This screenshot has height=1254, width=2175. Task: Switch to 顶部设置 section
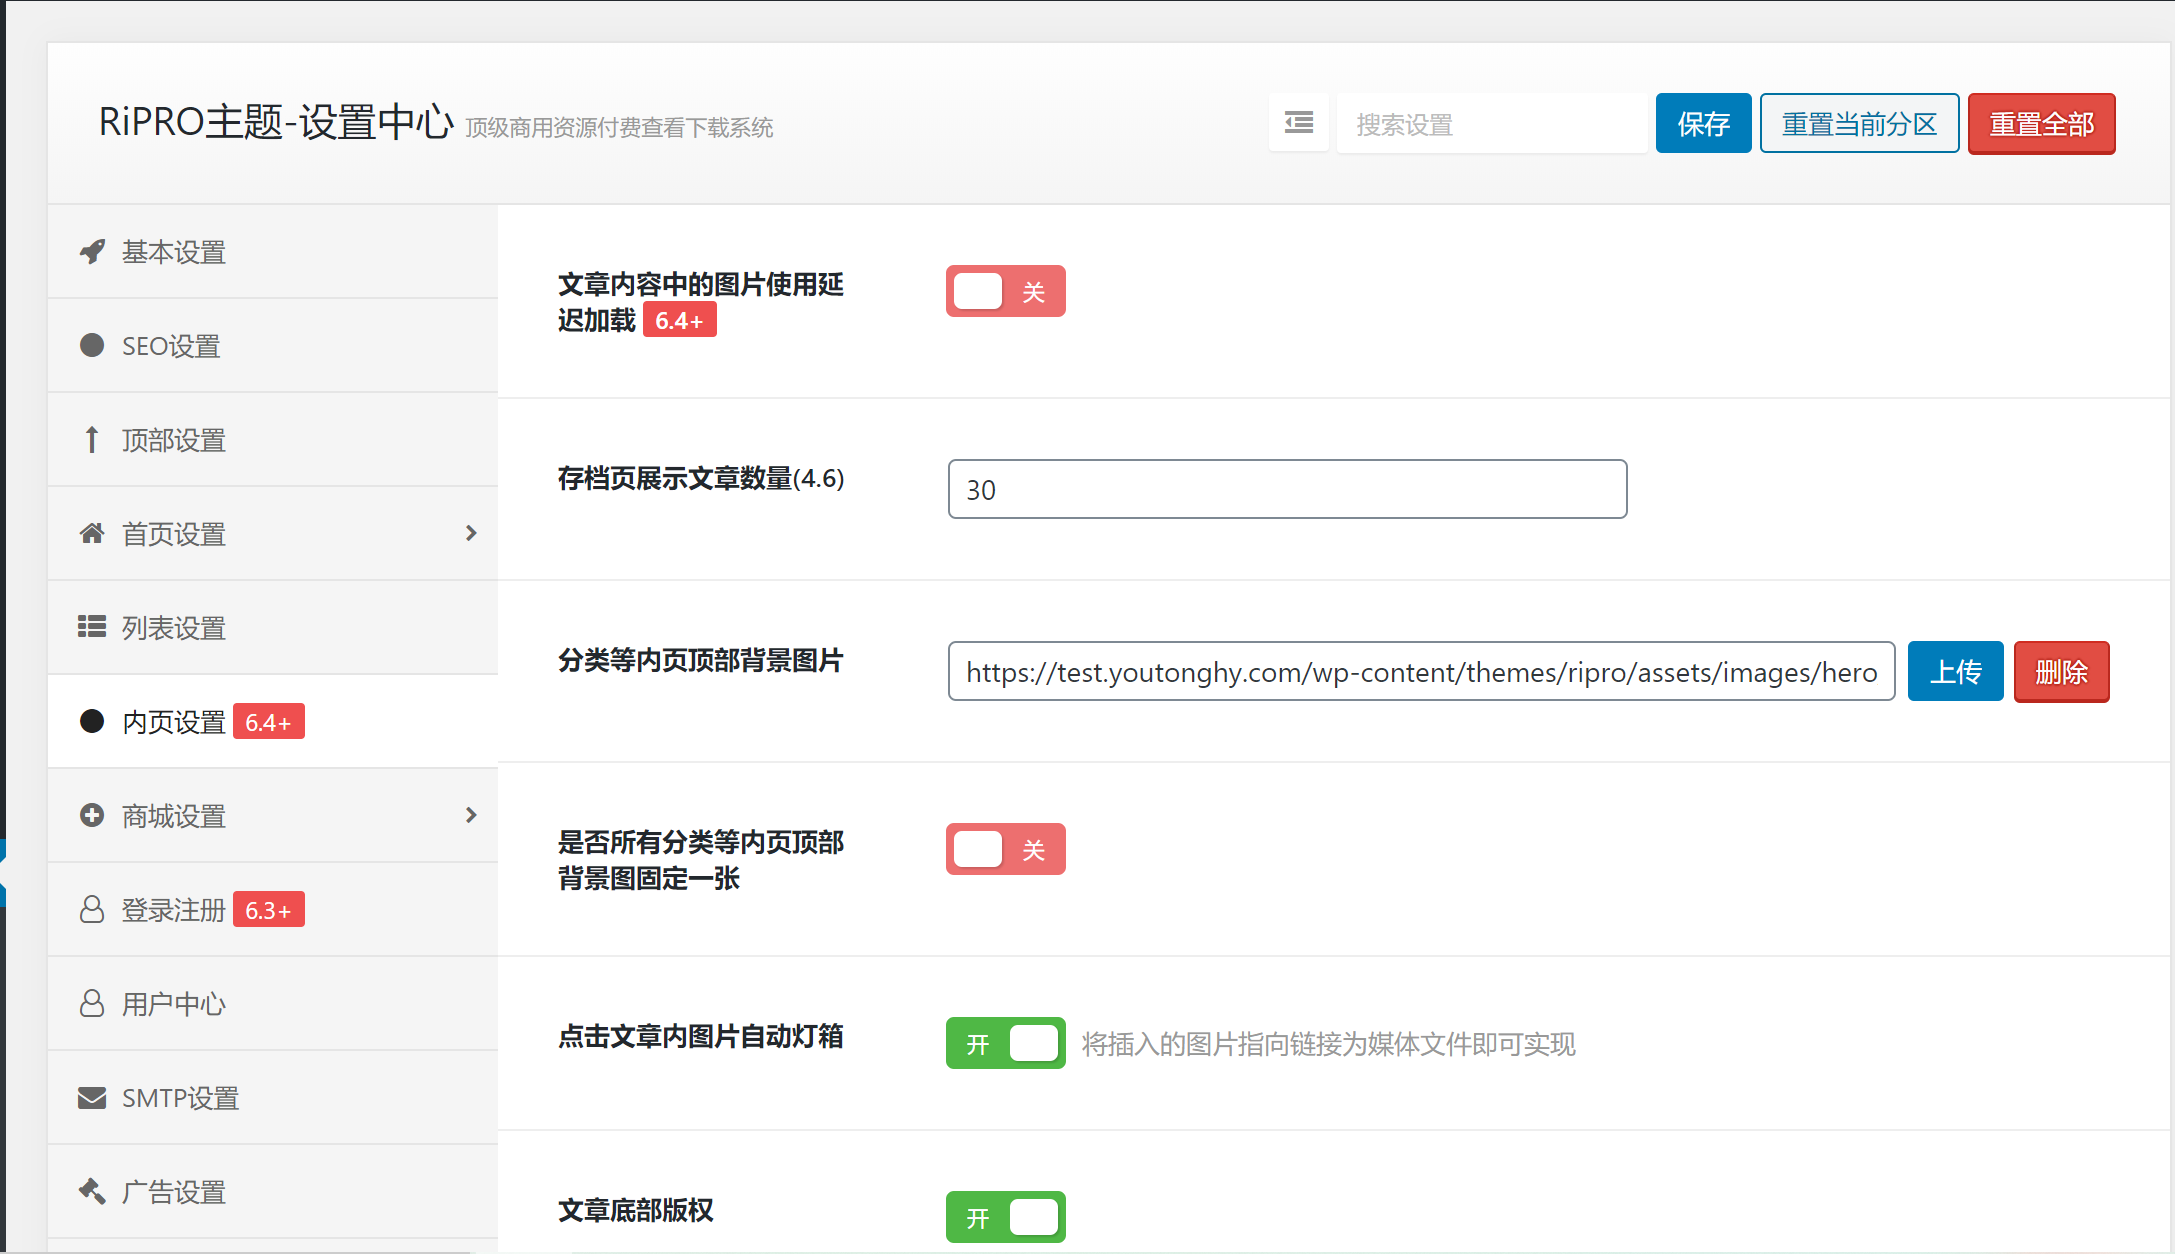(x=273, y=439)
